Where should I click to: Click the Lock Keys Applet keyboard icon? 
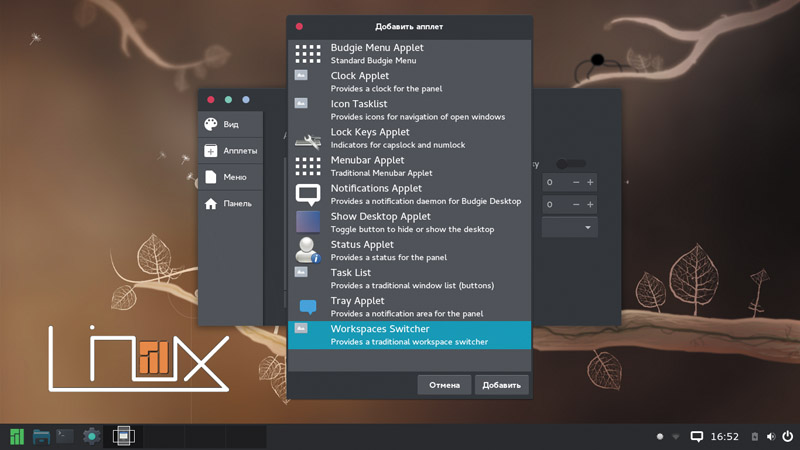pyautogui.click(x=308, y=140)
